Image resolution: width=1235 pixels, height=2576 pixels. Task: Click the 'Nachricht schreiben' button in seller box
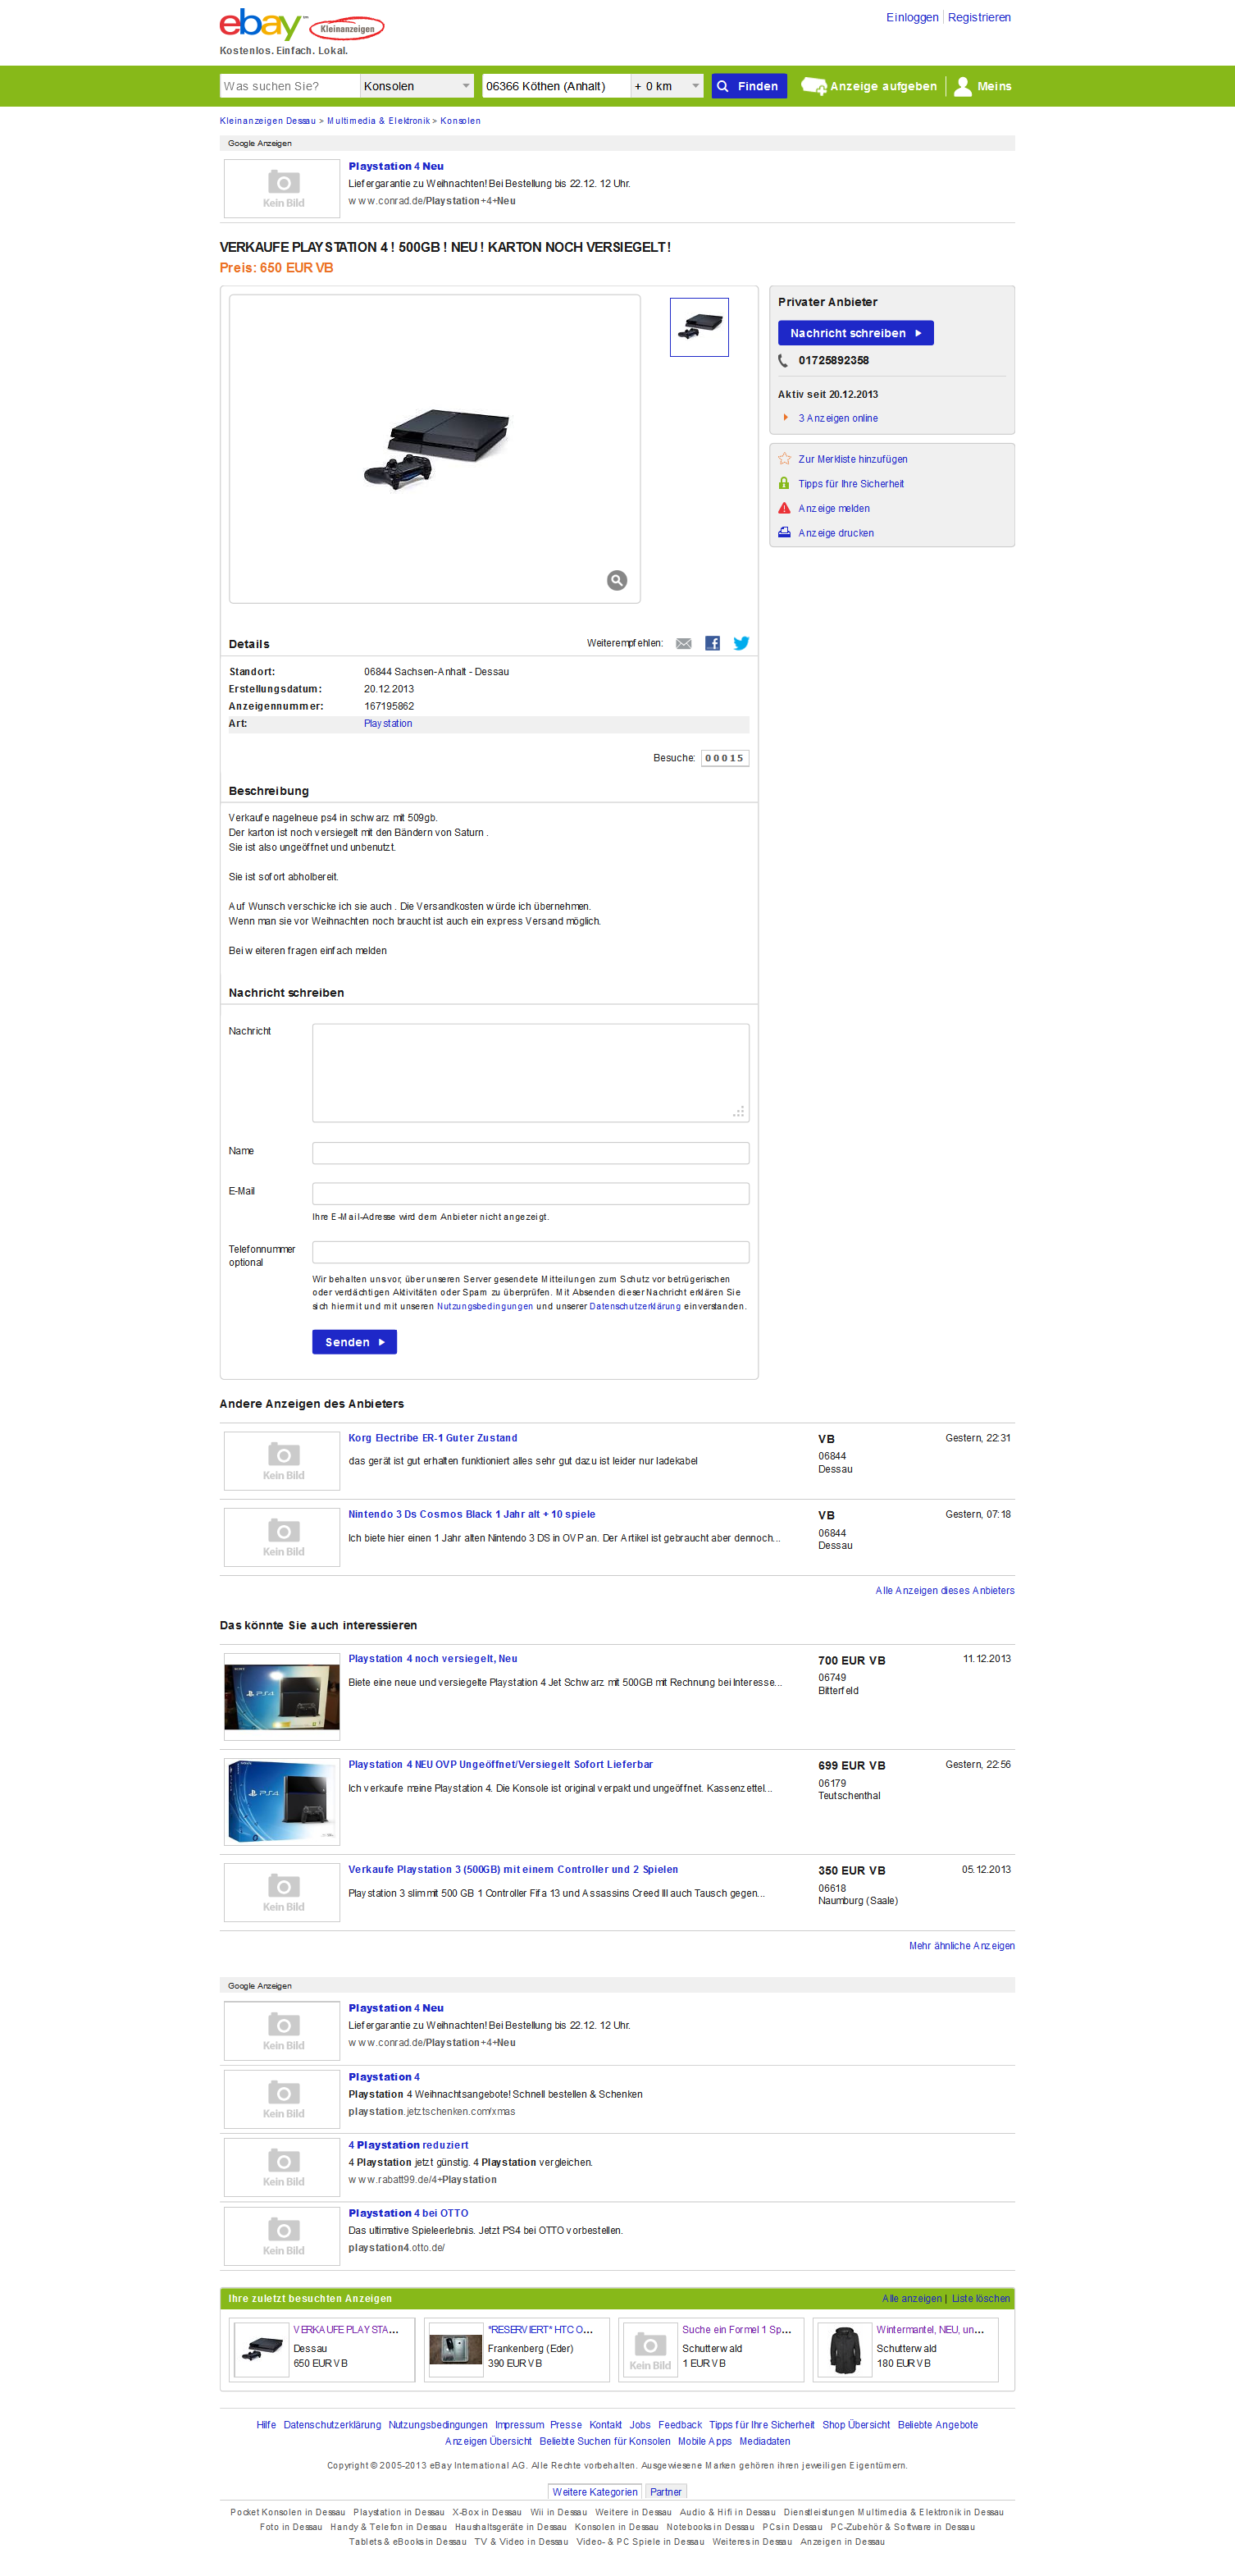[855, 333]
